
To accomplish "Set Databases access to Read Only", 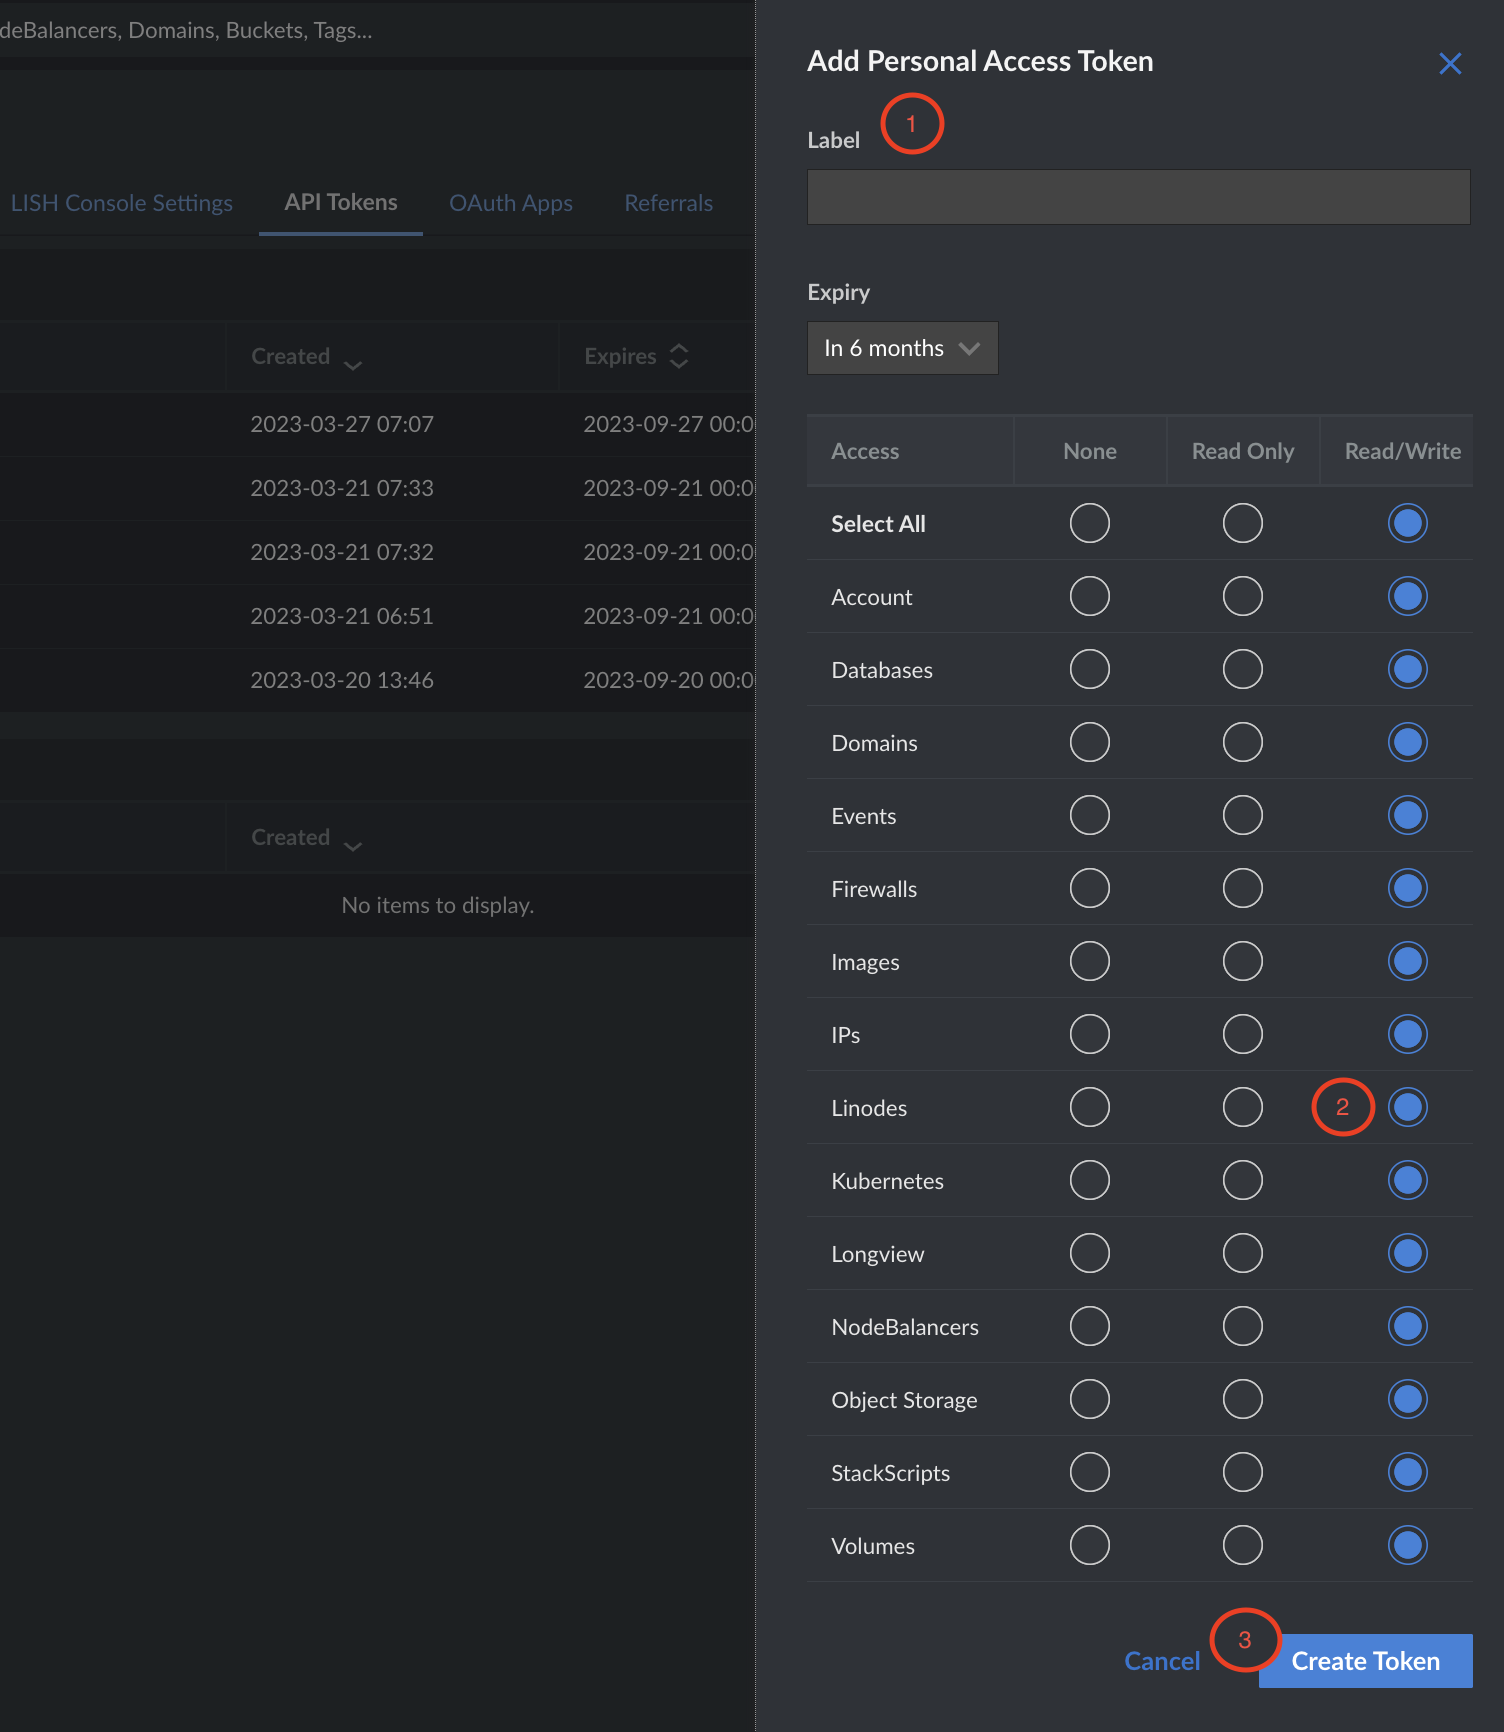I will pos(1242,669).
